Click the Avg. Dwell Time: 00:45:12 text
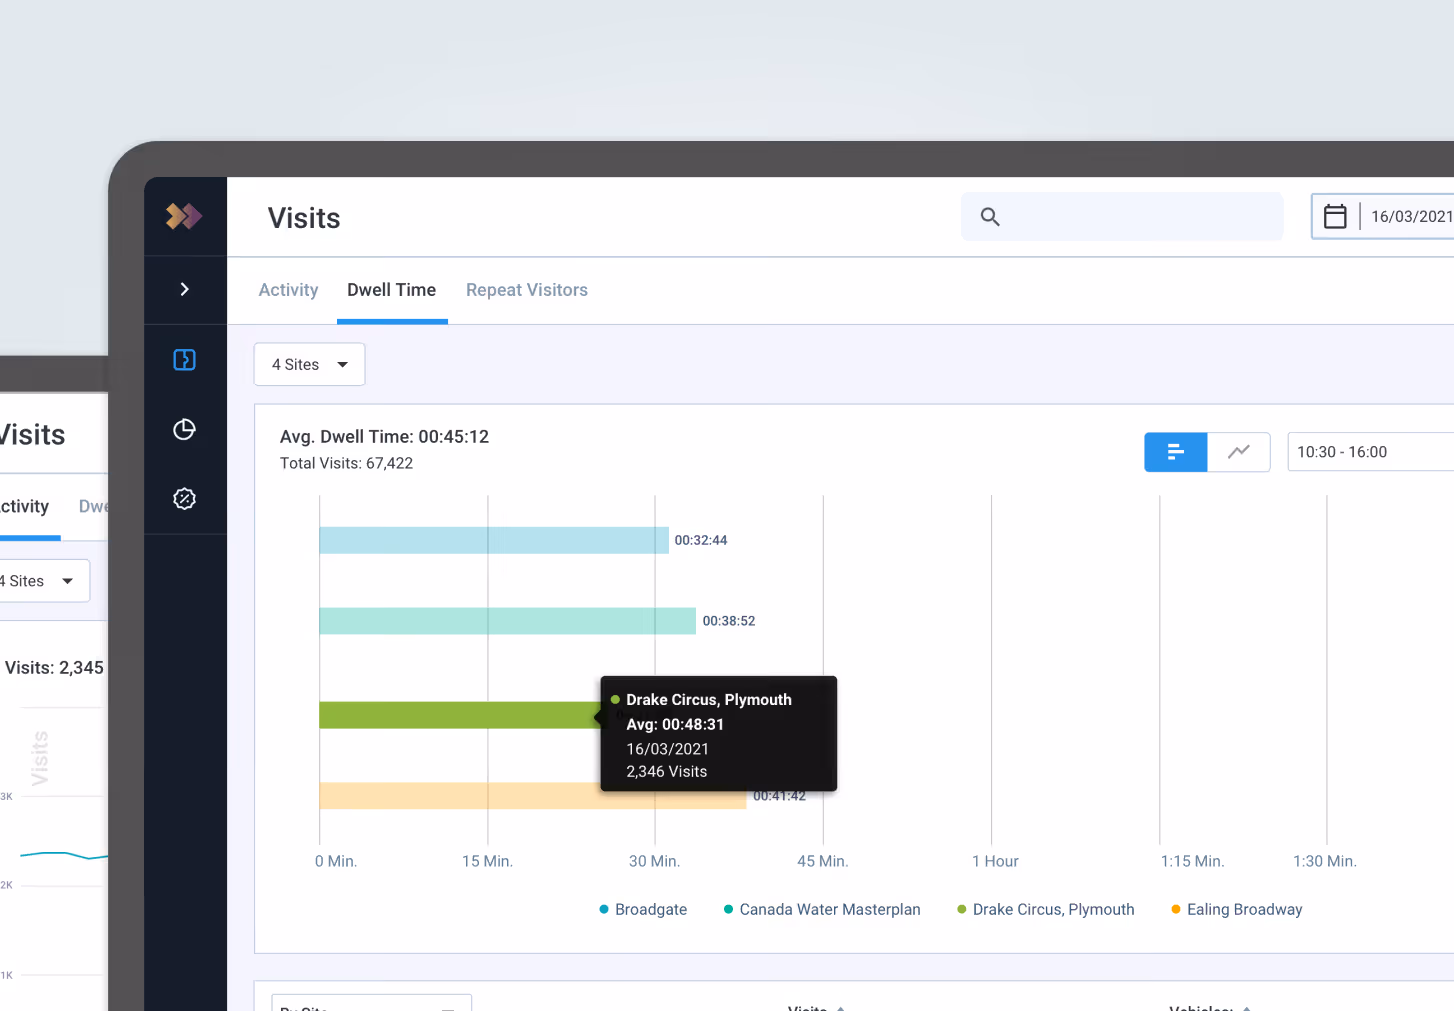This screenshot has height=1011, width=1454. (x=384, y=437)
